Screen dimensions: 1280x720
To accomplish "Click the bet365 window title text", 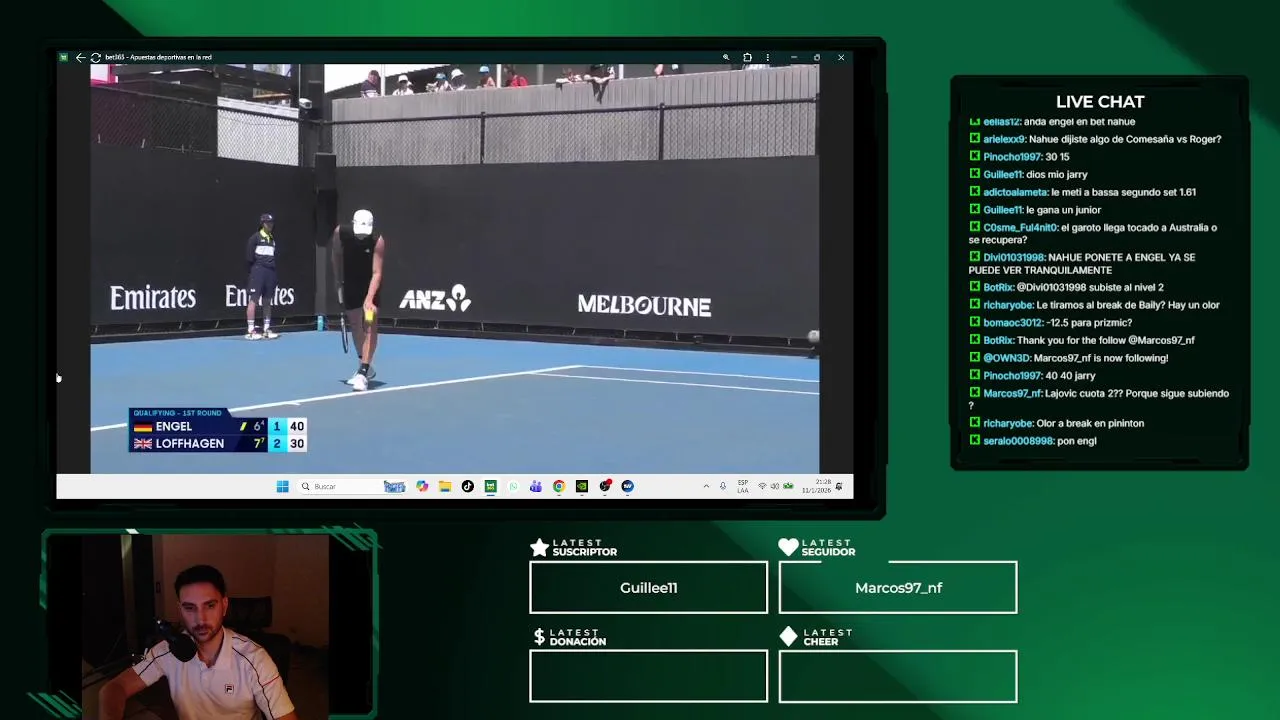I will click(x=158, y=57).
